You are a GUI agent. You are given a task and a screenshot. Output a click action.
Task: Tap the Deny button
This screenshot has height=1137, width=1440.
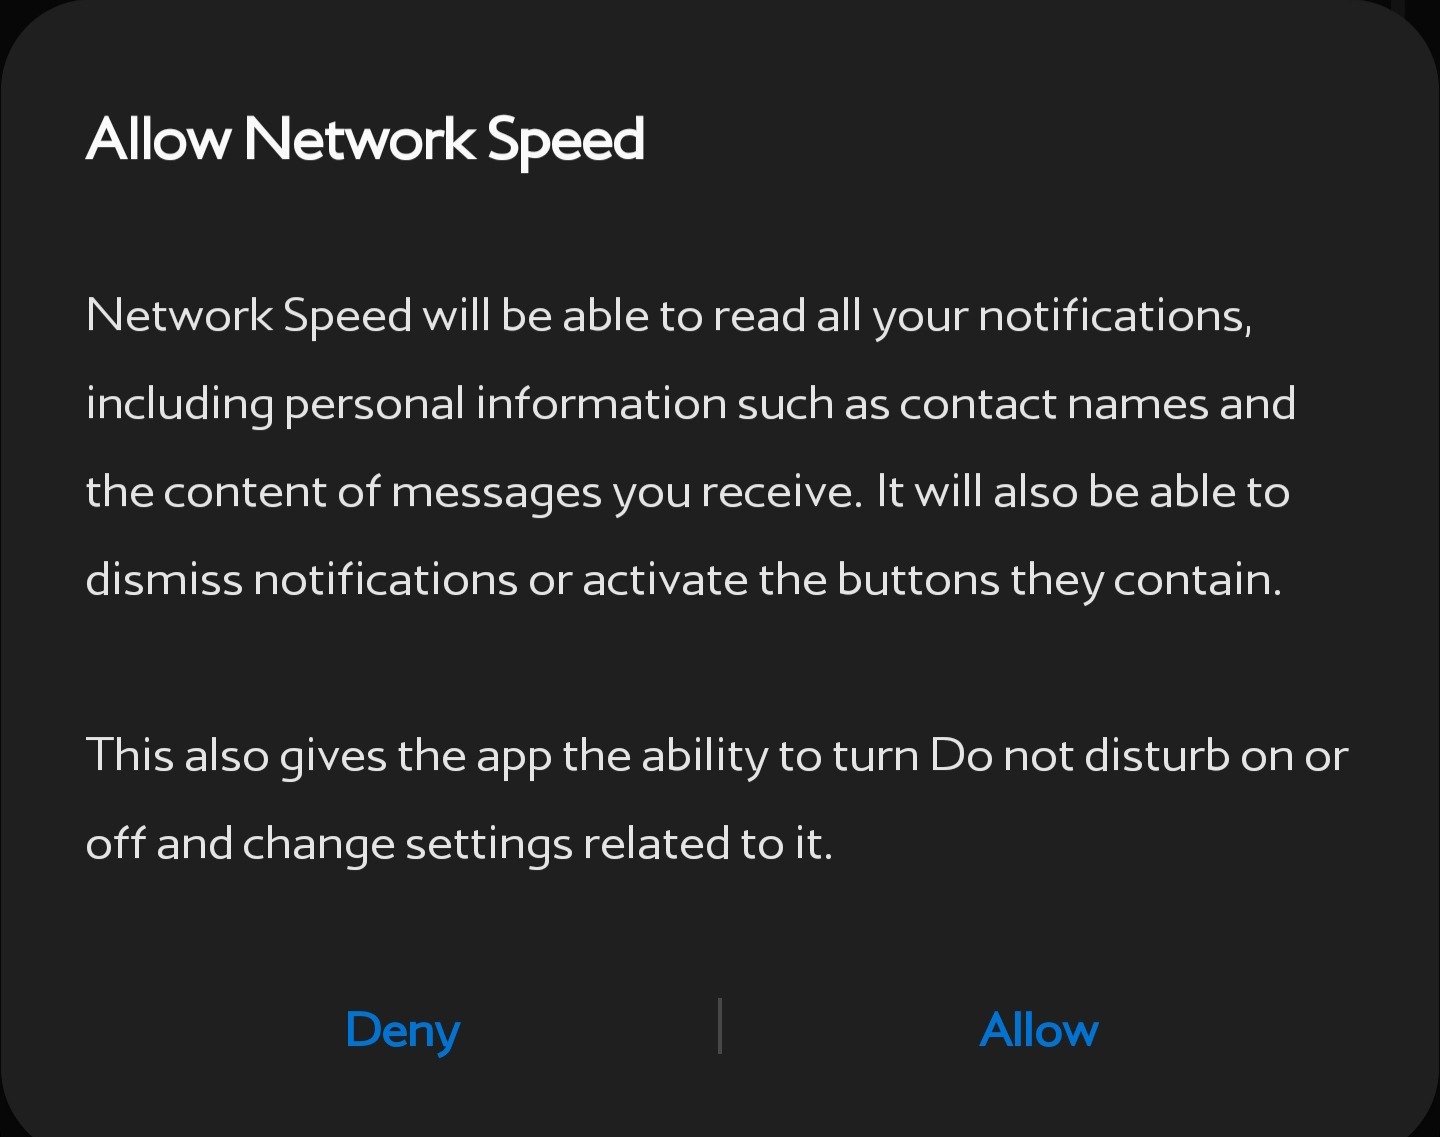[x=402, y=1029]
